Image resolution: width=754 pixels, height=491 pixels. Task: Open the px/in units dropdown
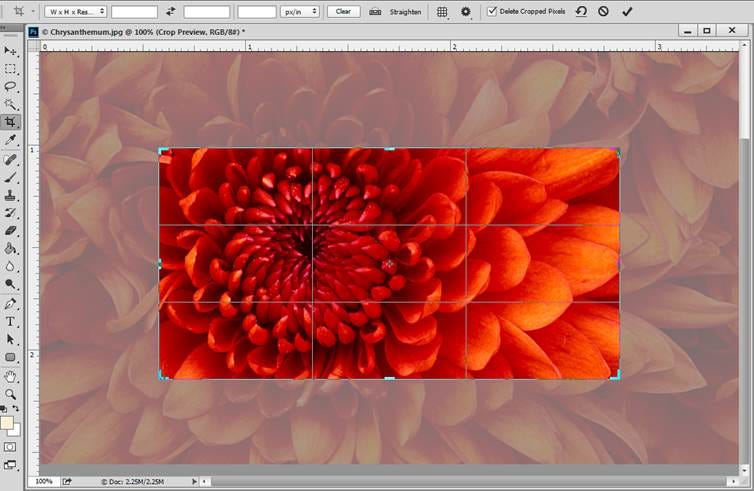point(300,12)
